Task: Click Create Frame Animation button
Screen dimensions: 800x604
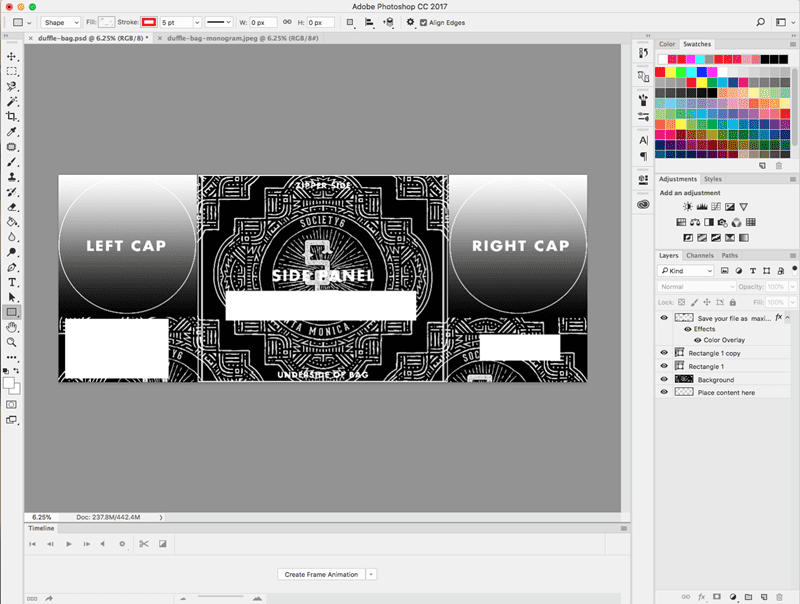Action: point(321,574)
